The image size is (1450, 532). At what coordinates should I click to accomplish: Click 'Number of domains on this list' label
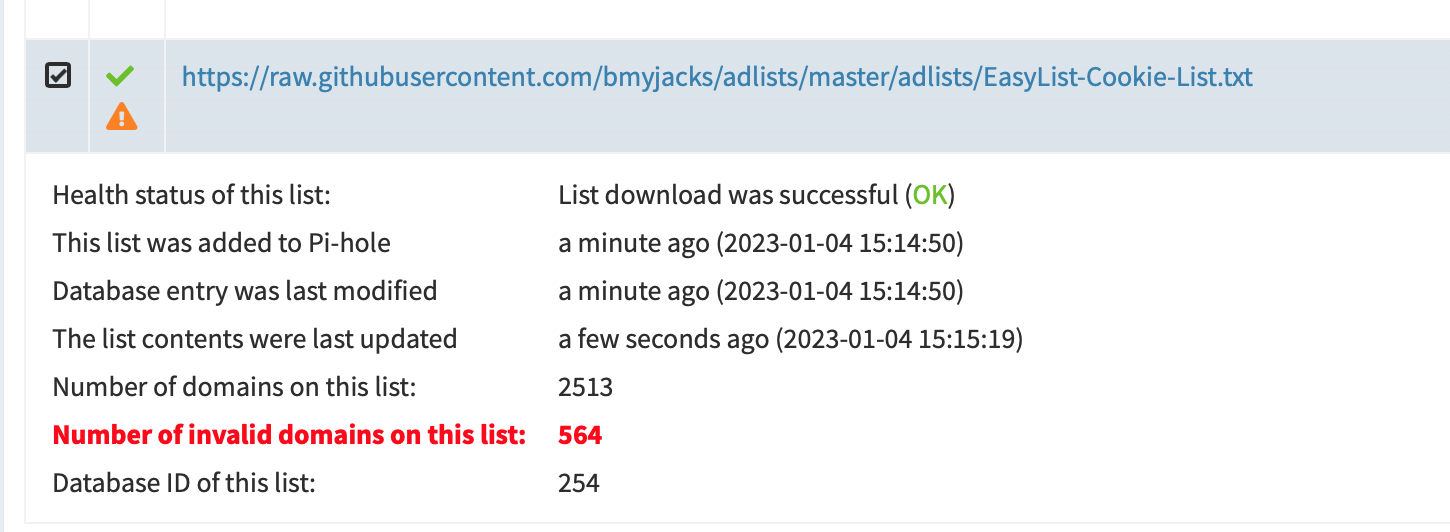coord(234,387)
